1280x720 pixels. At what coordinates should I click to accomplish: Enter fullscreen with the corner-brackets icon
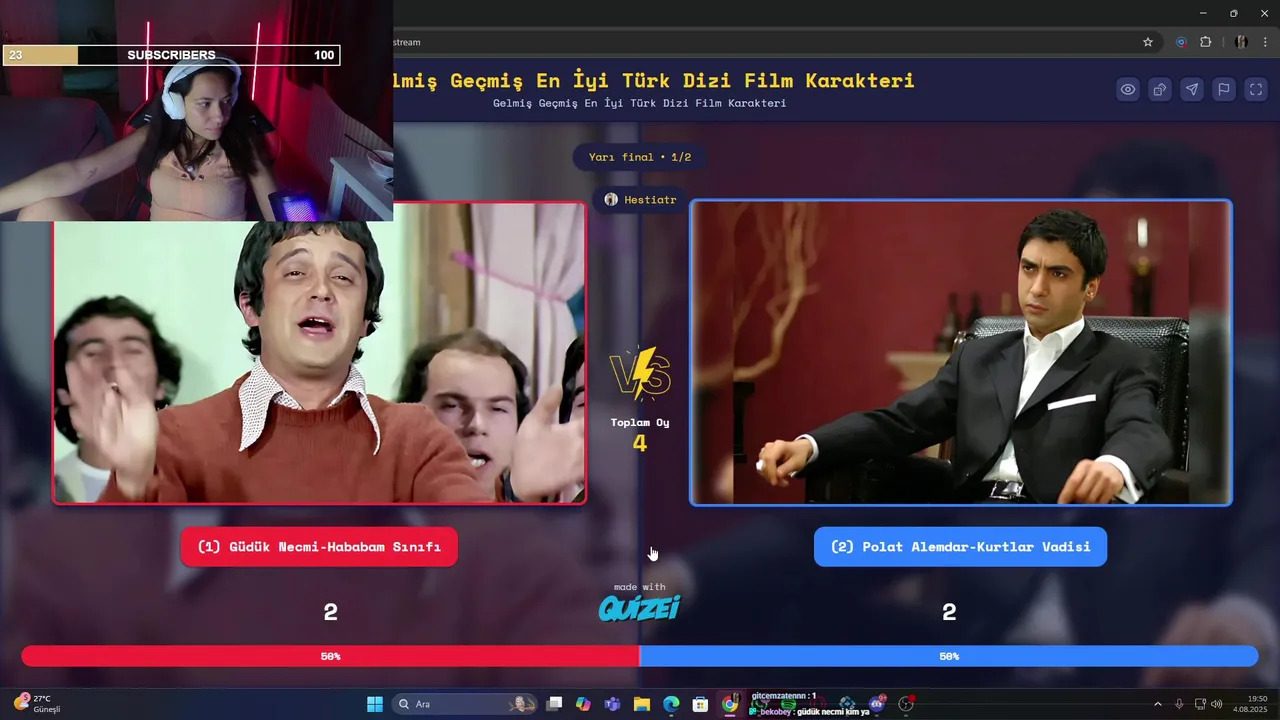tap(1256, 89)
